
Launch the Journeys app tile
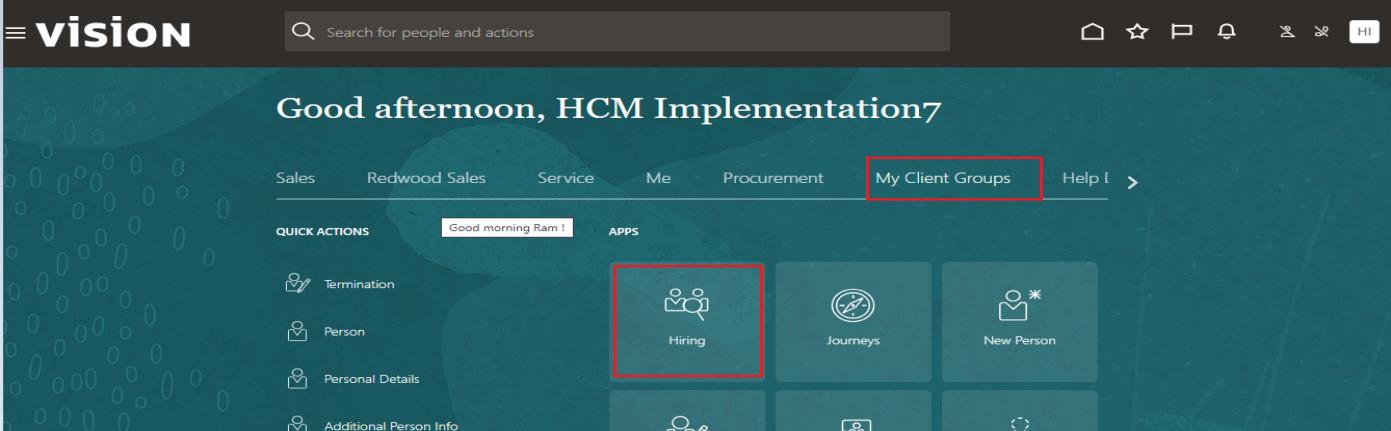(853, 321)
